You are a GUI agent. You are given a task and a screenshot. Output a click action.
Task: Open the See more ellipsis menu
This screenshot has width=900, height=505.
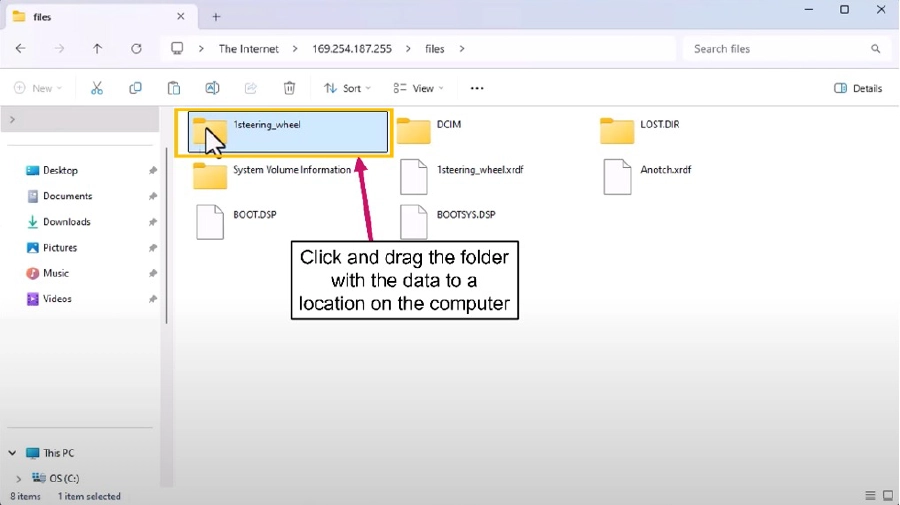477,88
